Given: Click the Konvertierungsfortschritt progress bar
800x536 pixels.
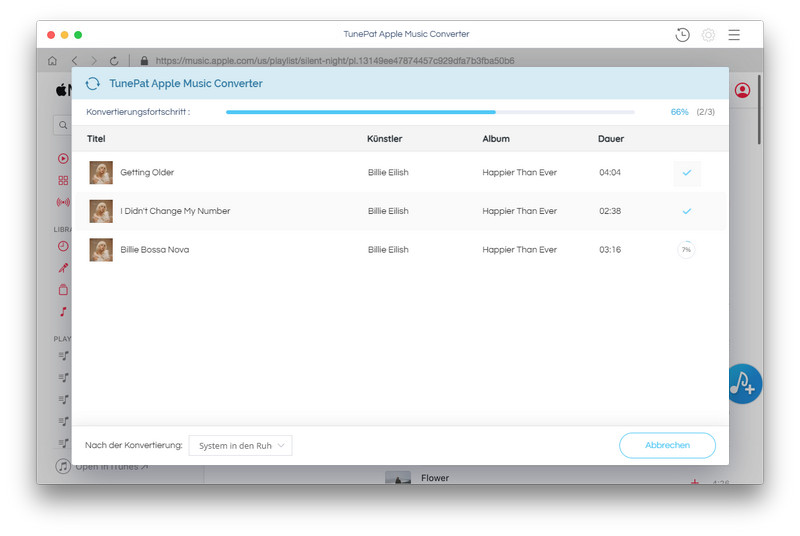Looking at the screenshot, I should coord(430,112).
